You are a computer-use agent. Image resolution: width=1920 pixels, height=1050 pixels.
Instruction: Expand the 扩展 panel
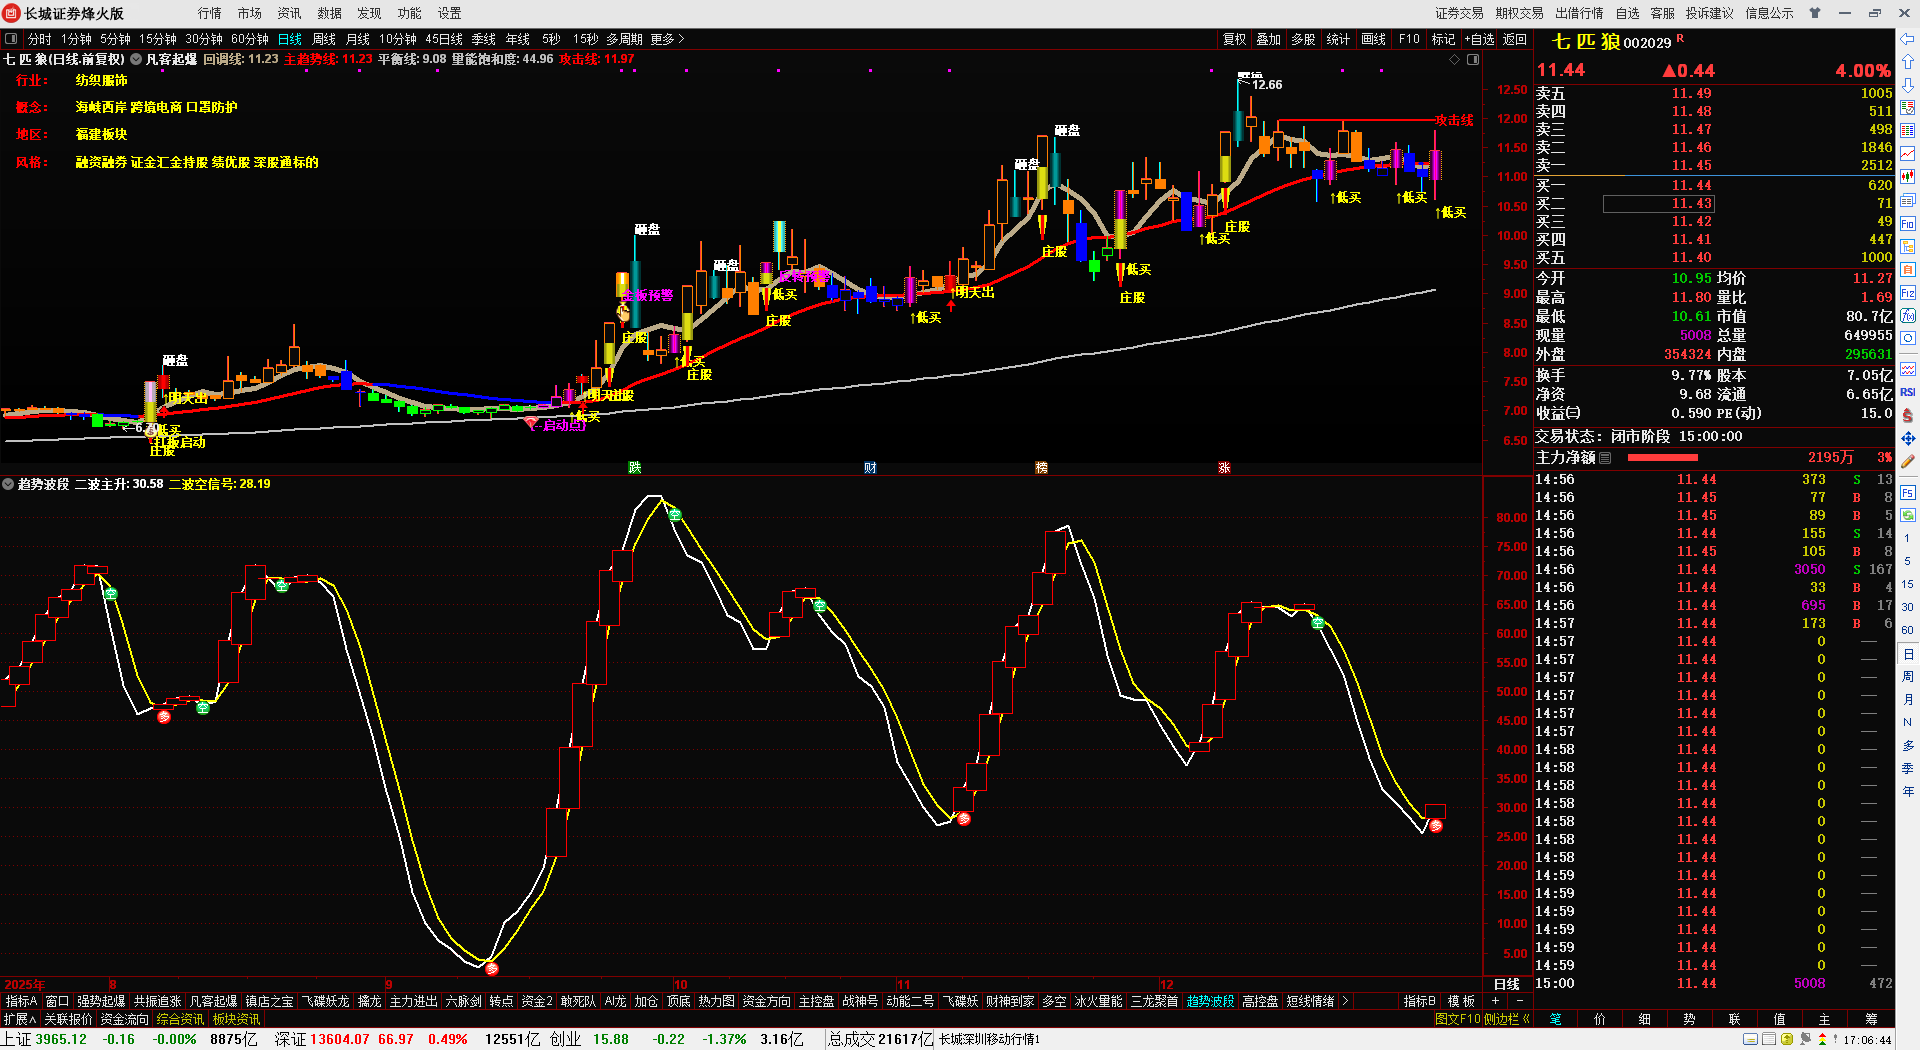coord(20,1019)
